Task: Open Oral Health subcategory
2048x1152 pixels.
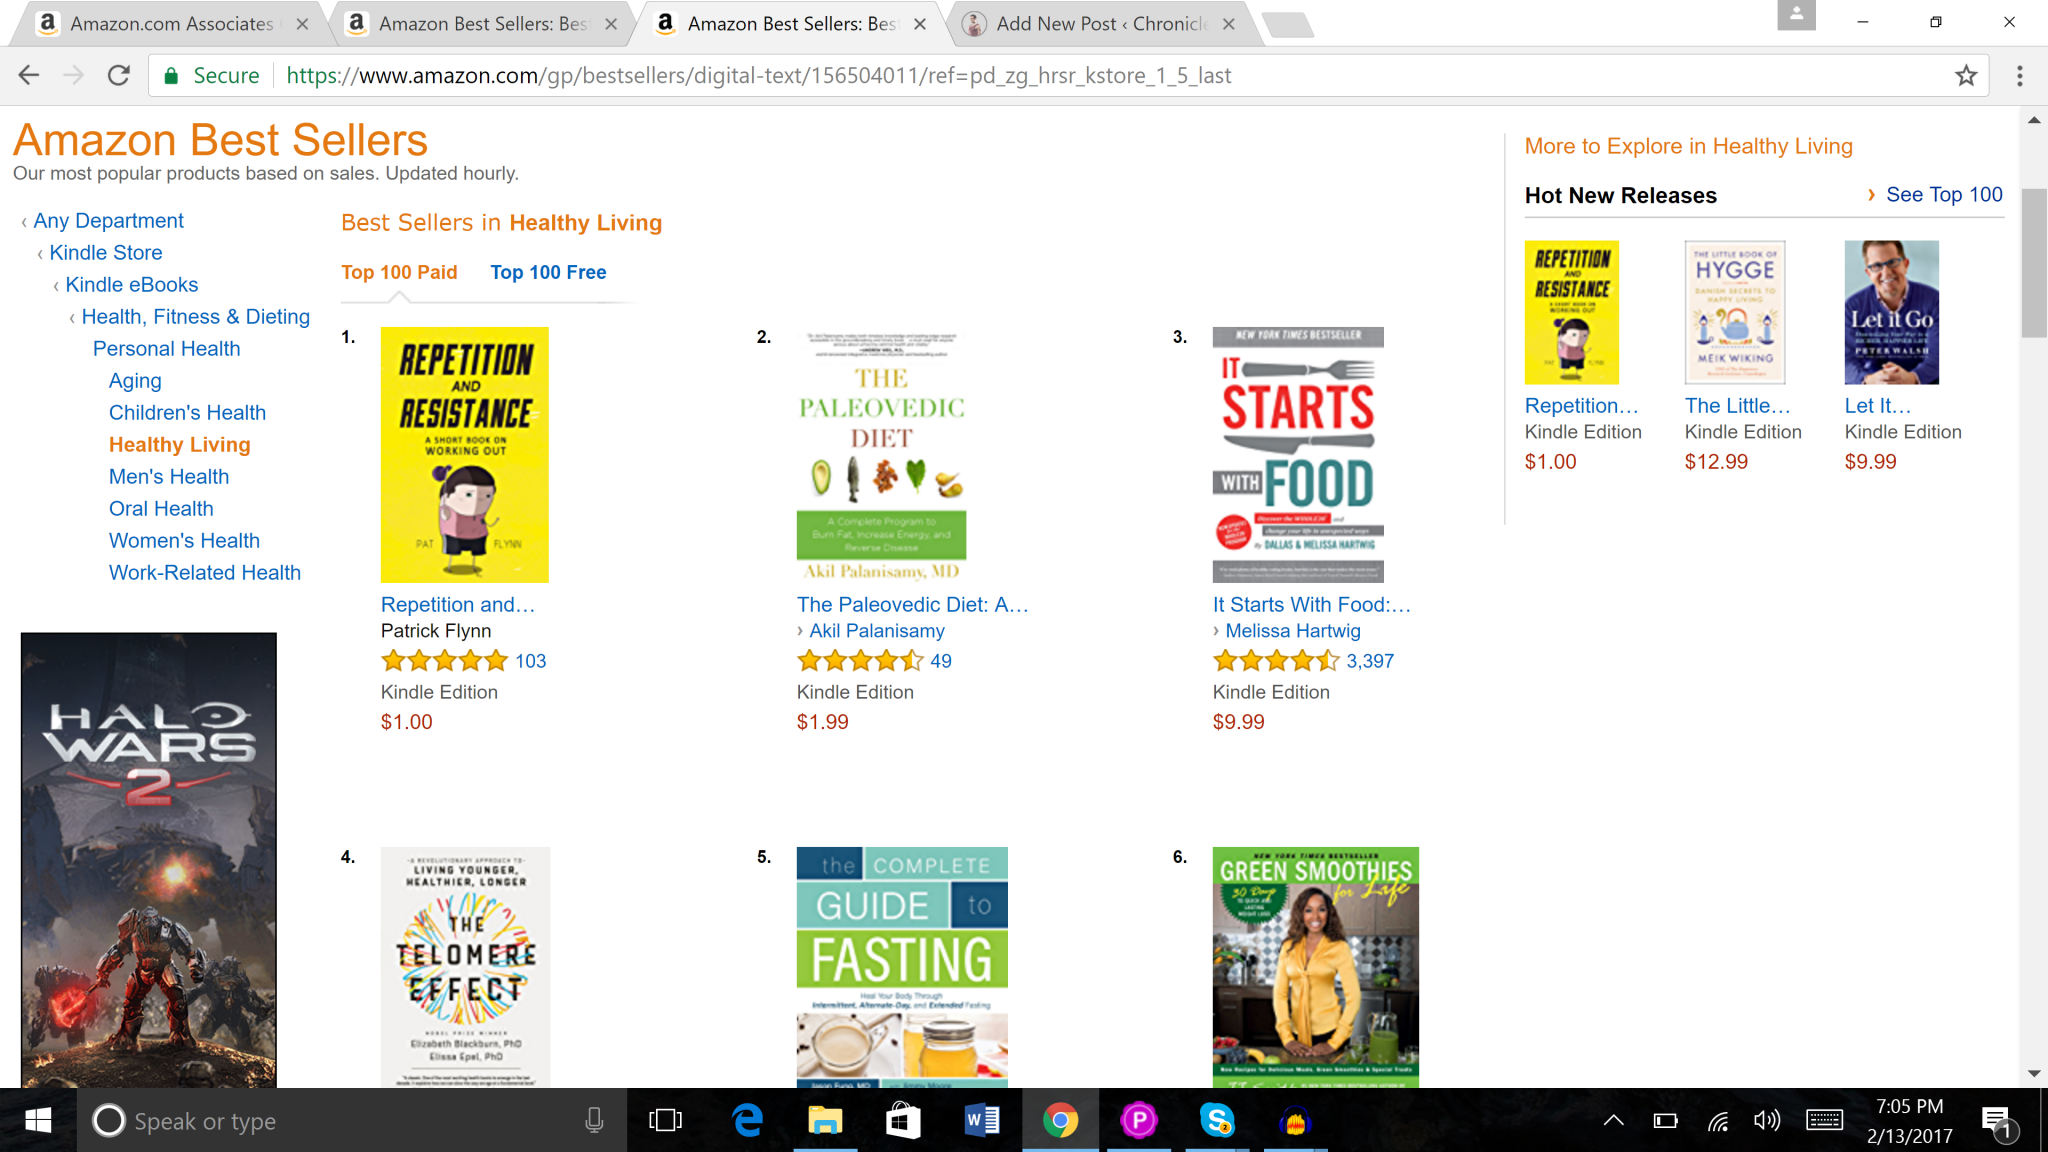Action: tap(161, 508)
